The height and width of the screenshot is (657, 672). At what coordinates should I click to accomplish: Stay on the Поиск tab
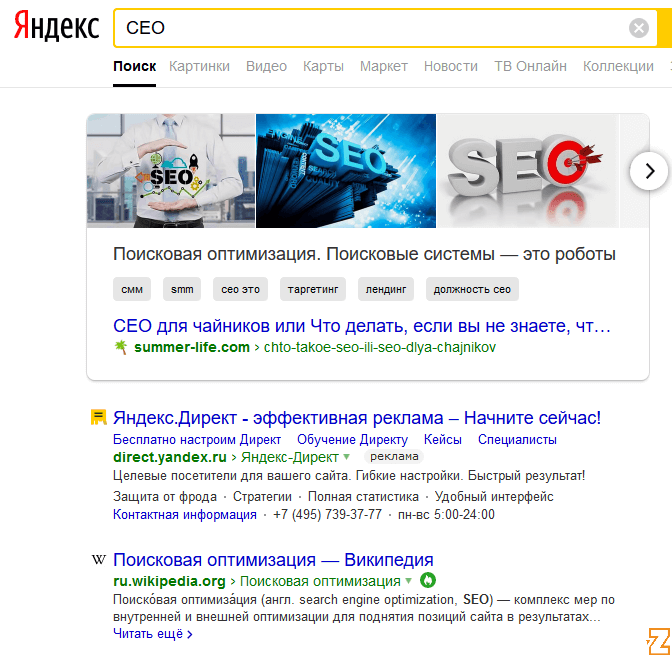click(x=134, y=66)
